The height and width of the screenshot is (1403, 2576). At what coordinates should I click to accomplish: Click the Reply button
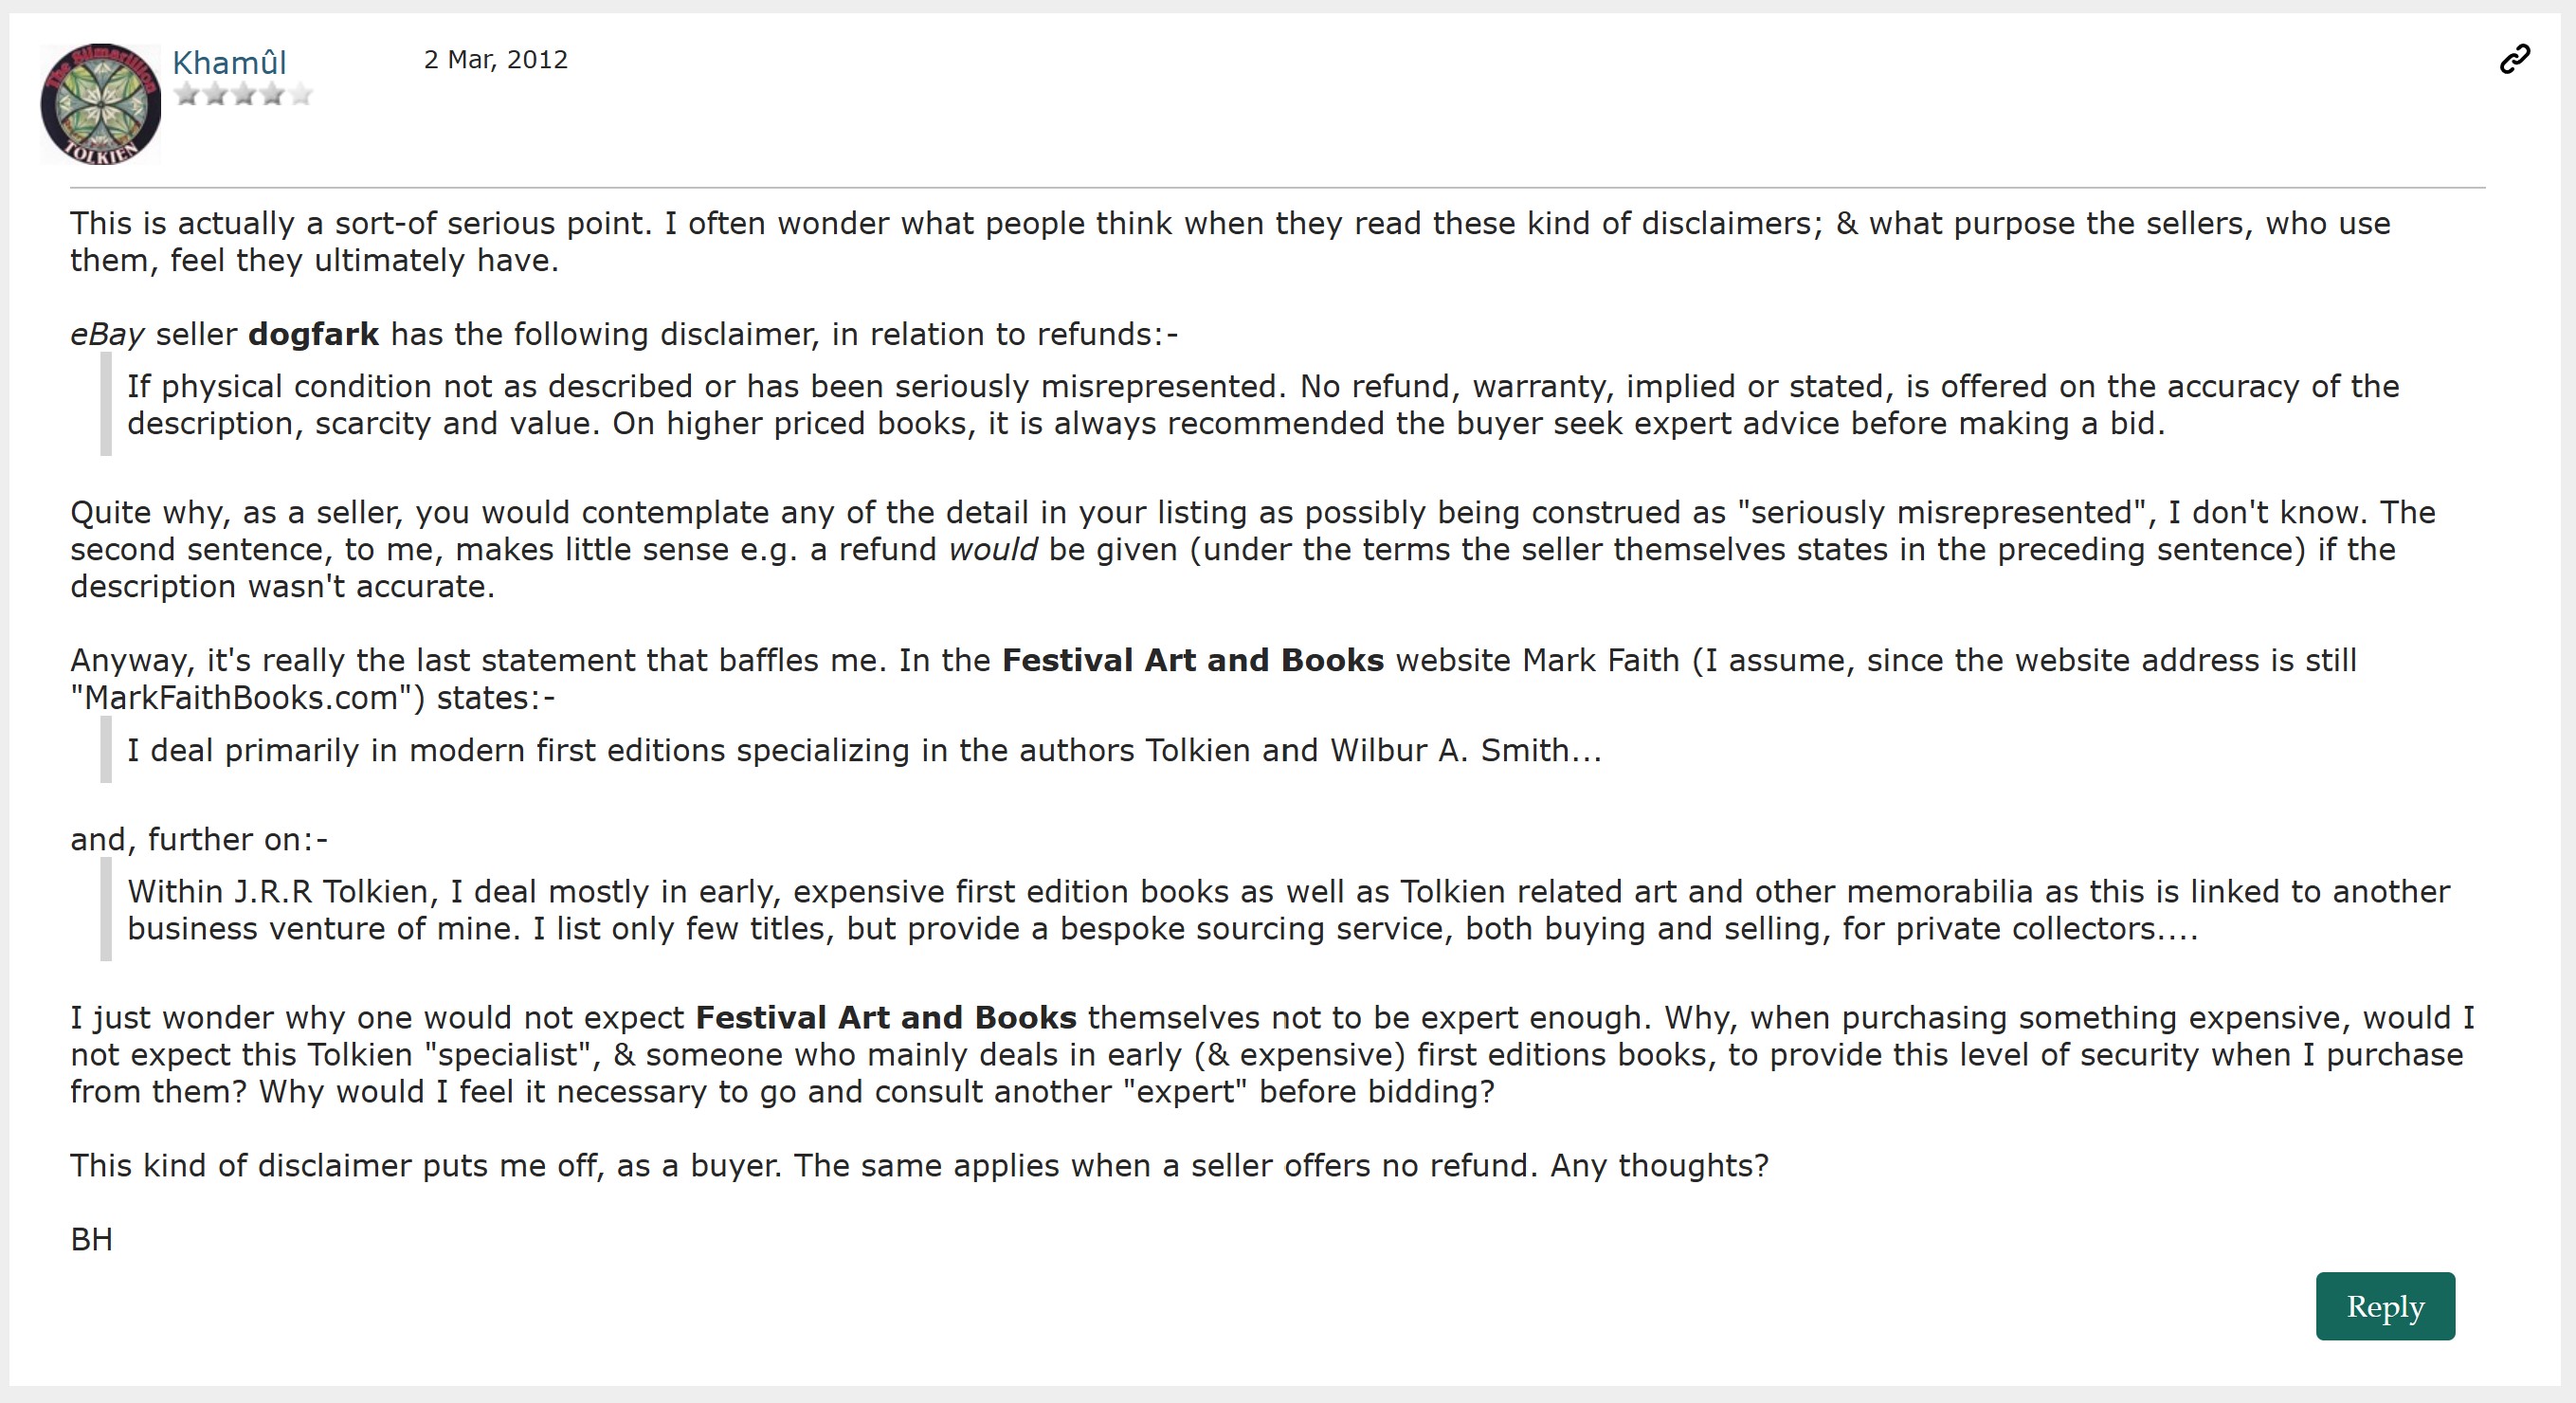pos(2385,1306)
